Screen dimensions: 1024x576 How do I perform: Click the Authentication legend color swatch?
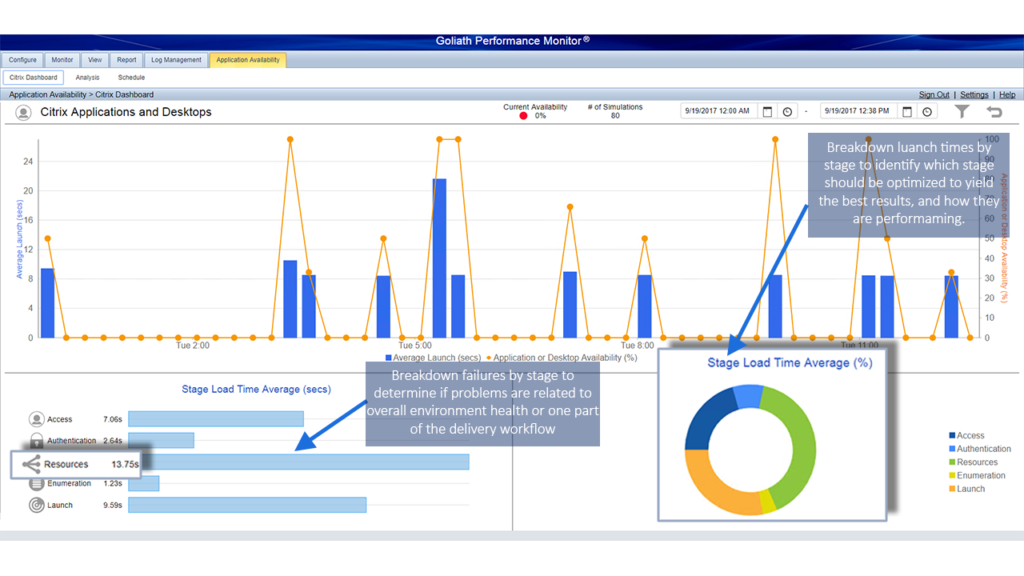[952, 449]
